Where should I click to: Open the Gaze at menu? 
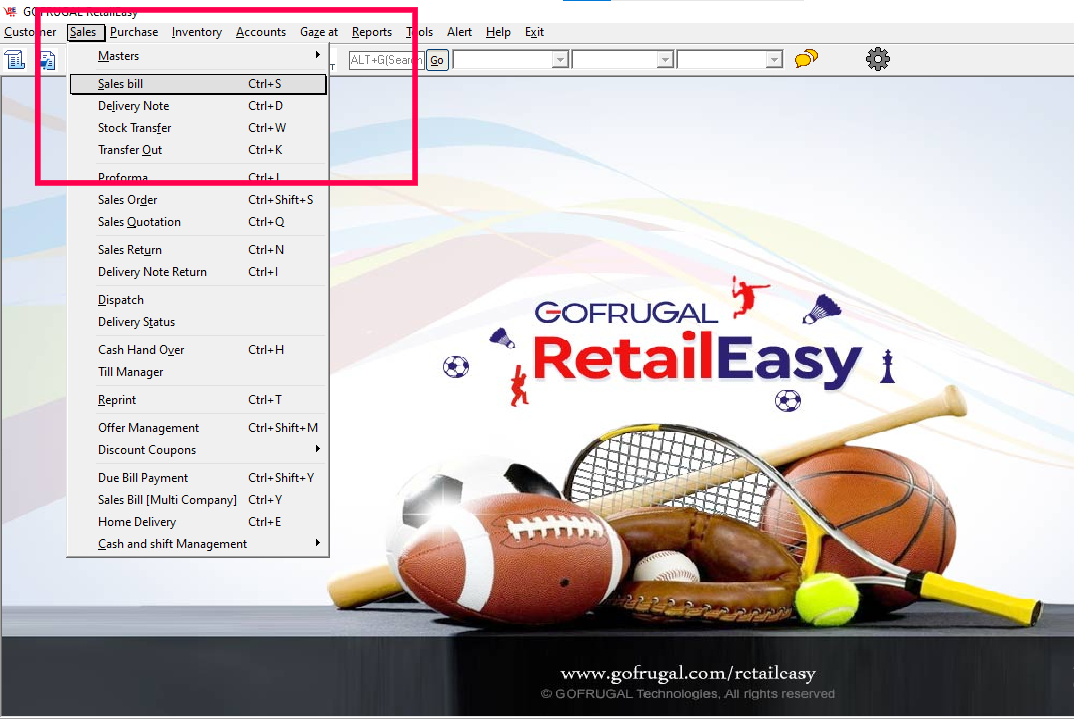coord(319,32)
